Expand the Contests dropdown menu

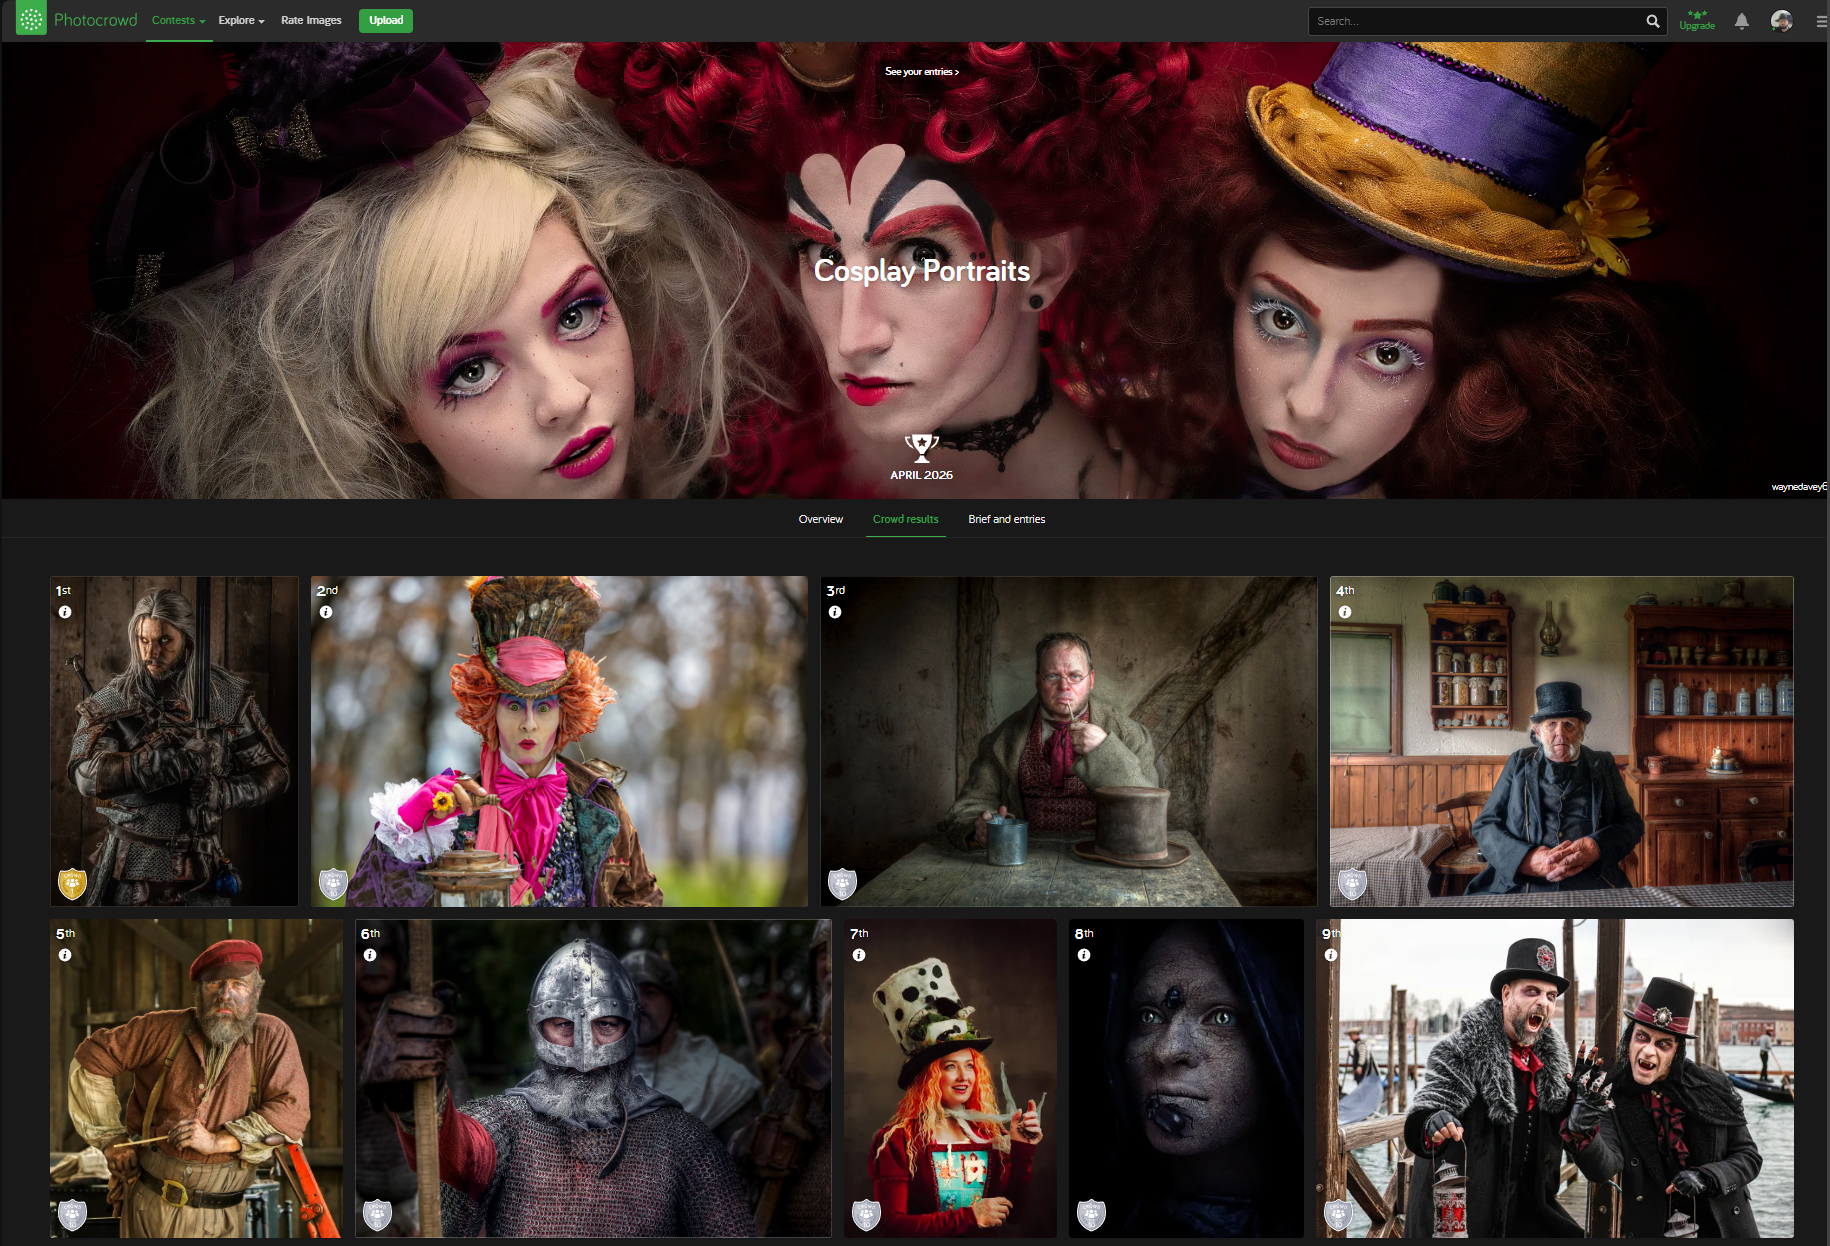pos(179,20)
